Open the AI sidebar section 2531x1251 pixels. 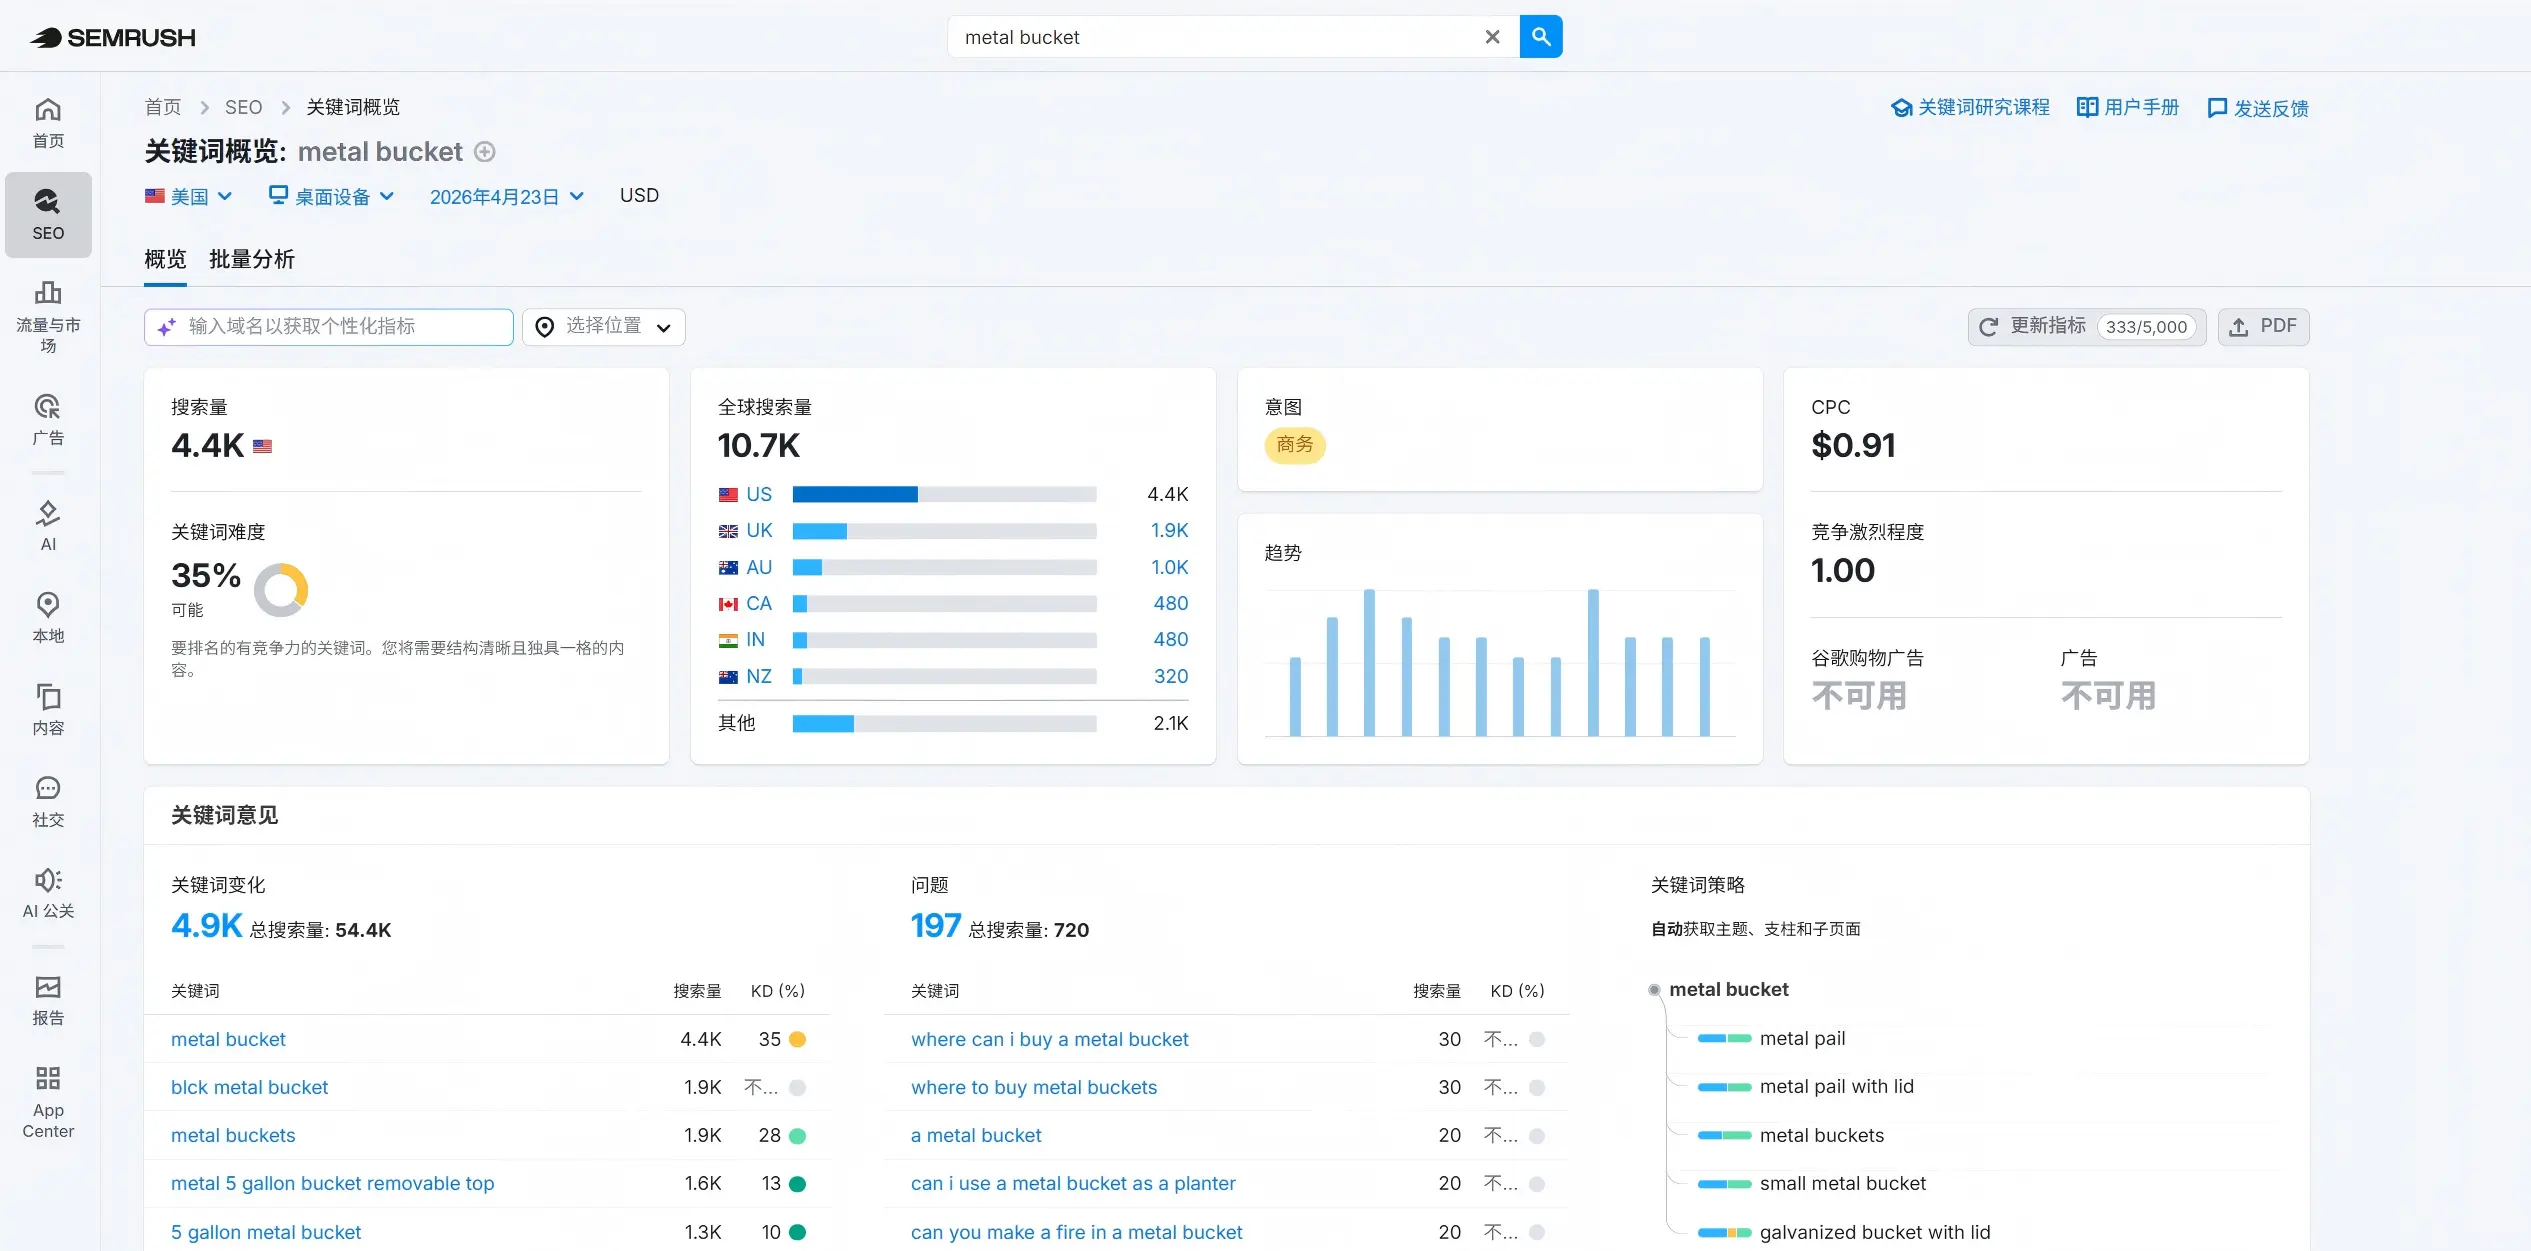(48, 526)
